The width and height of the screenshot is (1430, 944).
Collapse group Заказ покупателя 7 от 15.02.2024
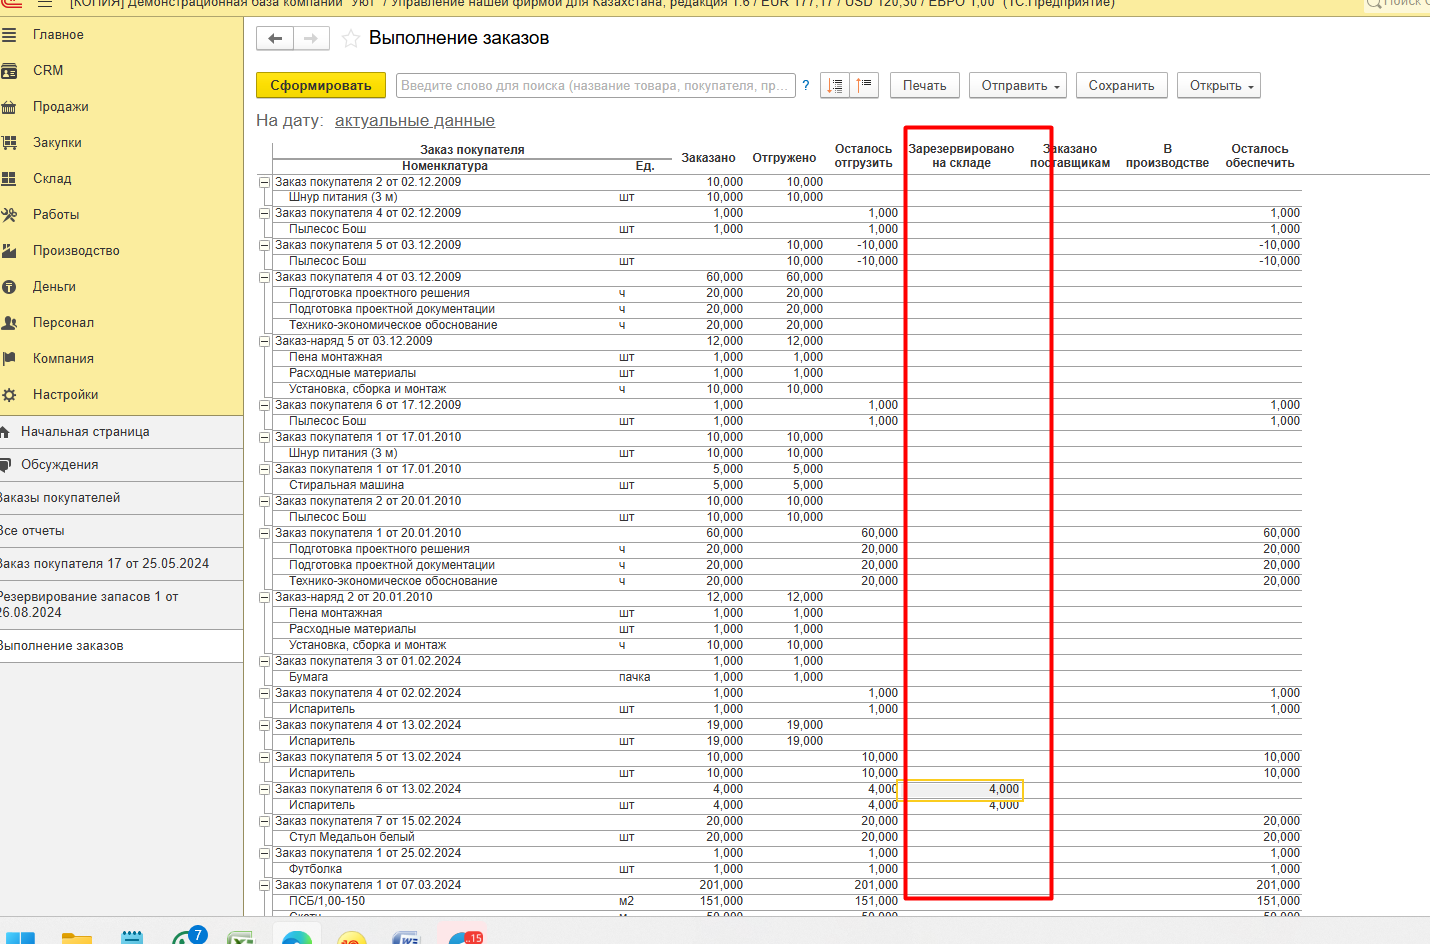[265, 821]
